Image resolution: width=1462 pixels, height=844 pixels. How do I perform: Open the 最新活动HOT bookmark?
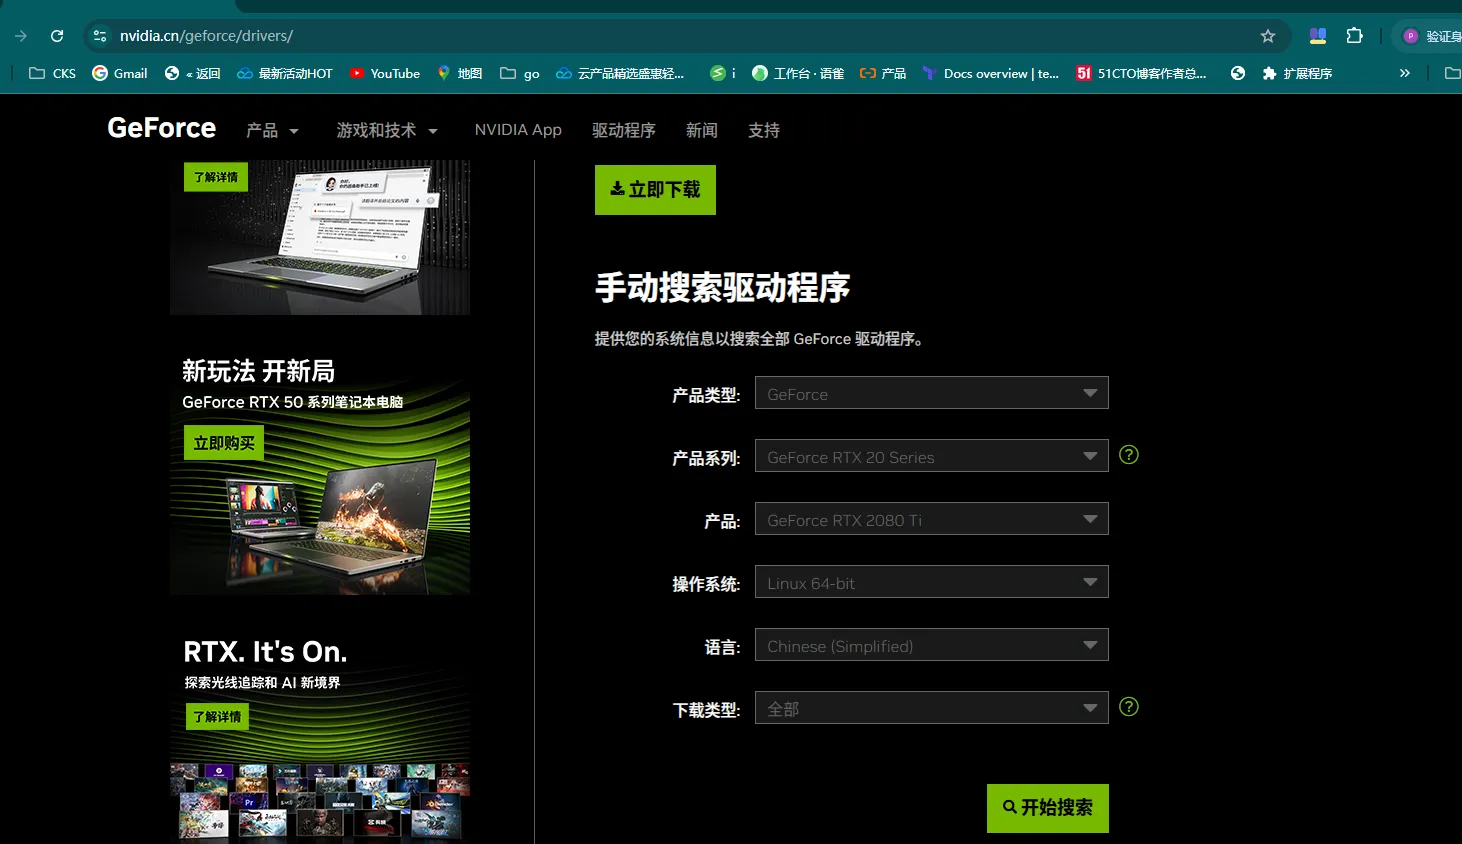(285, 73)
